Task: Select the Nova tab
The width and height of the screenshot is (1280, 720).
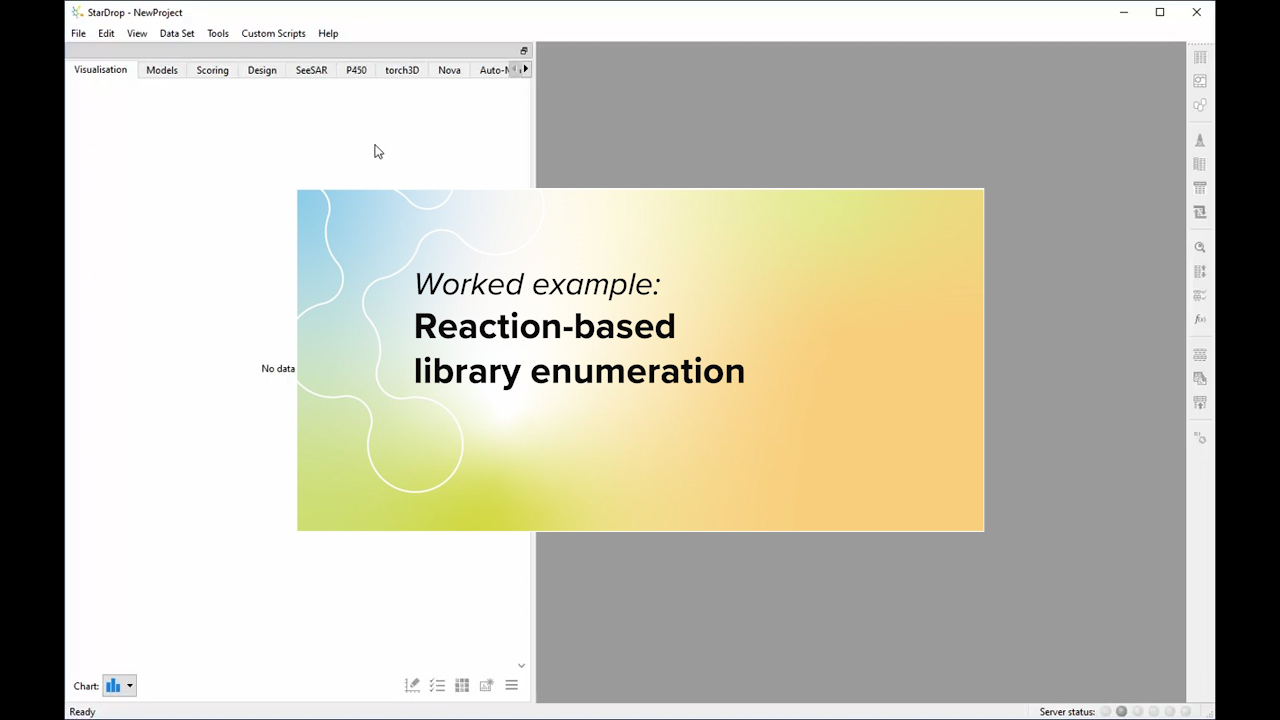Action: [x=449, y=69]
